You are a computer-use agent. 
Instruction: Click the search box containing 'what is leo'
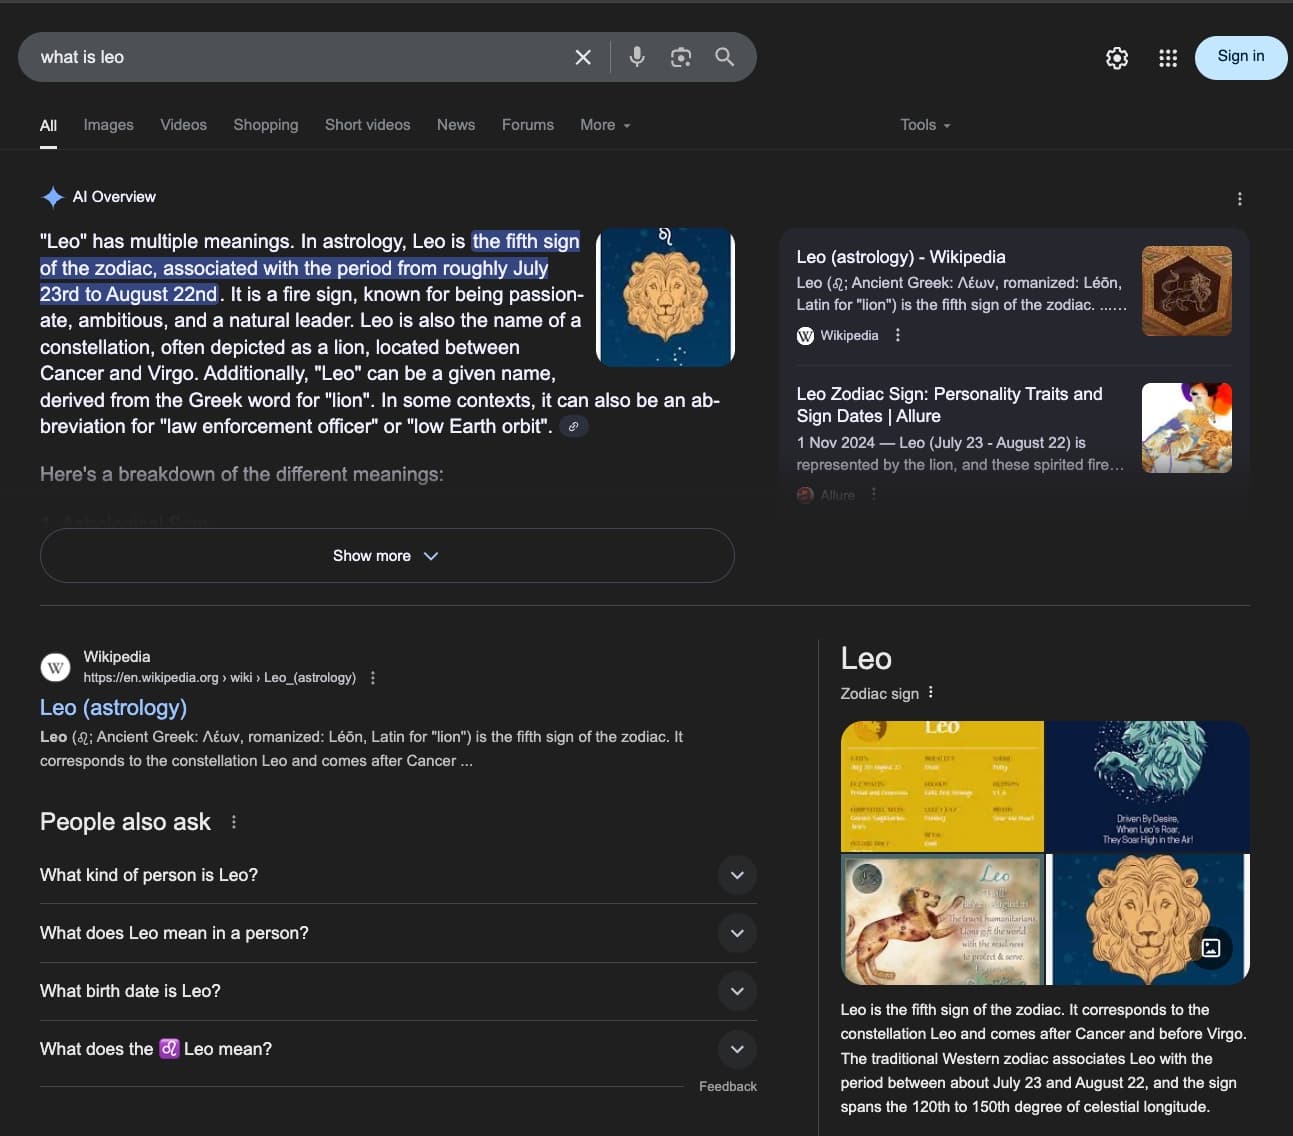coord(300,57)
